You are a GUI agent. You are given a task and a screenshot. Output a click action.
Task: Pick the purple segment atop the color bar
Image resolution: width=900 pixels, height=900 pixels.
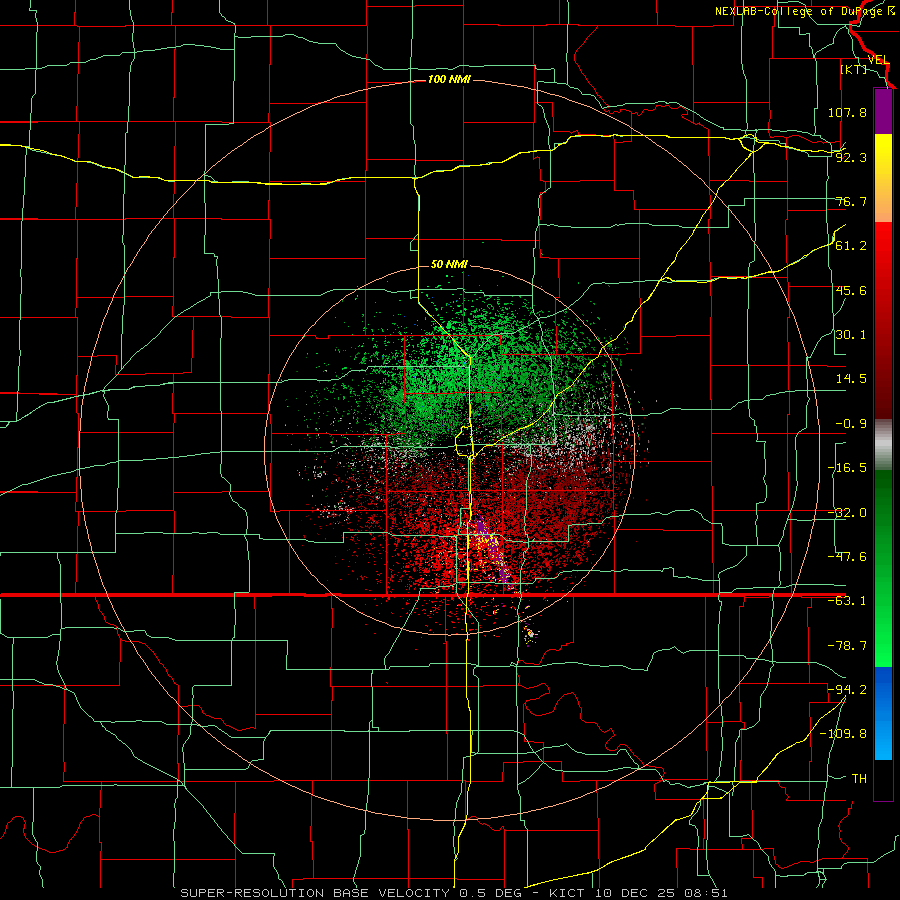coord(883,111)
